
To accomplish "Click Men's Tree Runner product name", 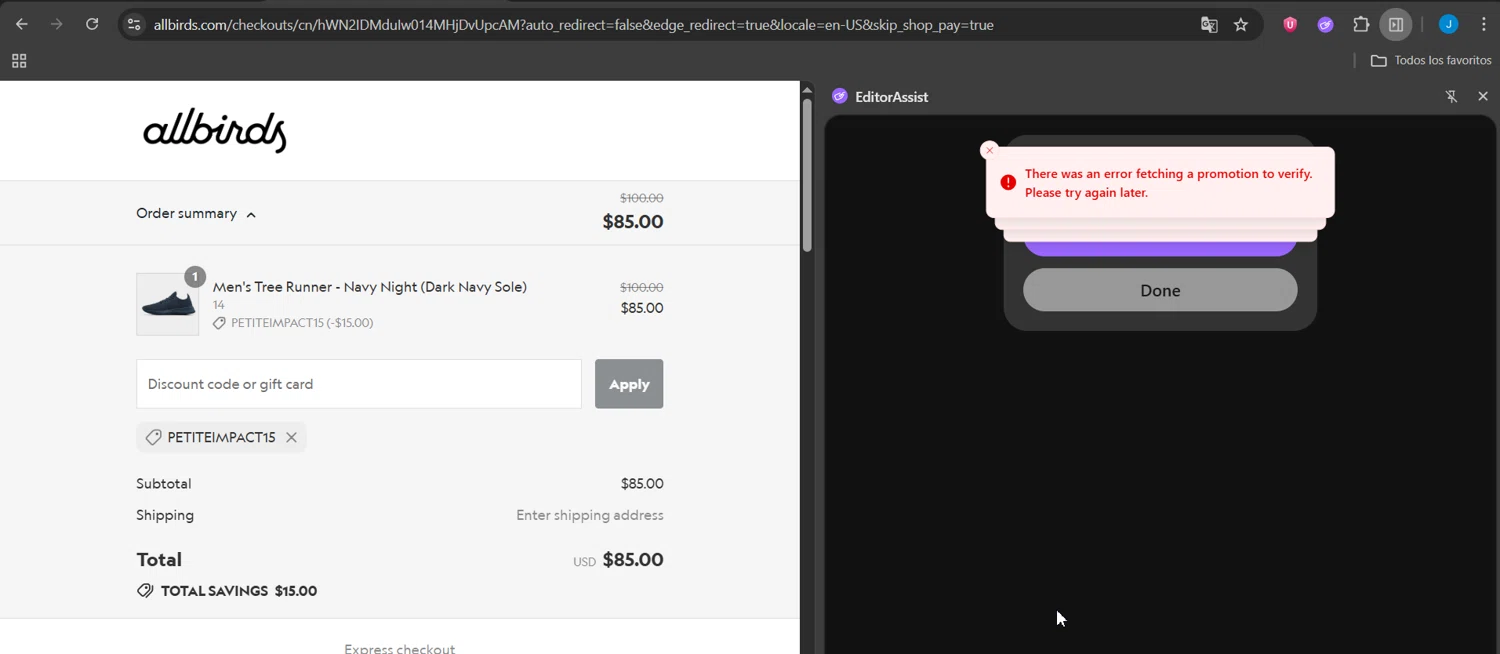I will [x=370, y=287].
